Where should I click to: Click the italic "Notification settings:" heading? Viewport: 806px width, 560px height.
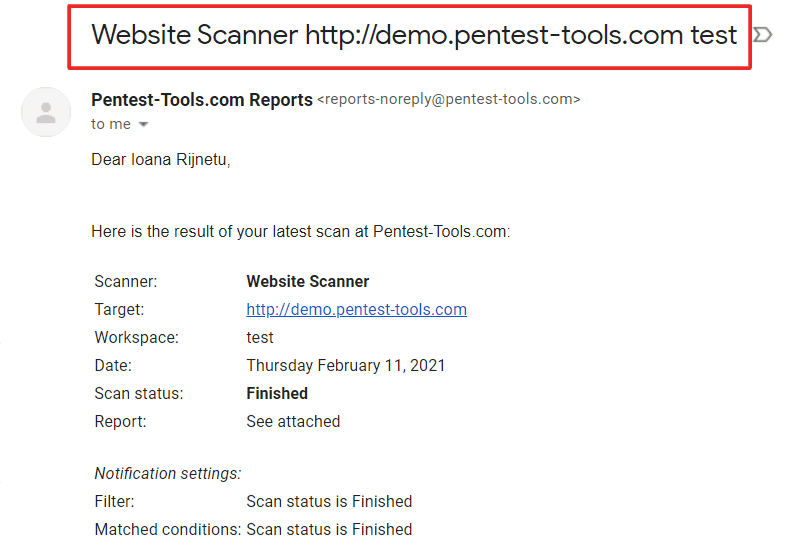click(x=168, y=473)
